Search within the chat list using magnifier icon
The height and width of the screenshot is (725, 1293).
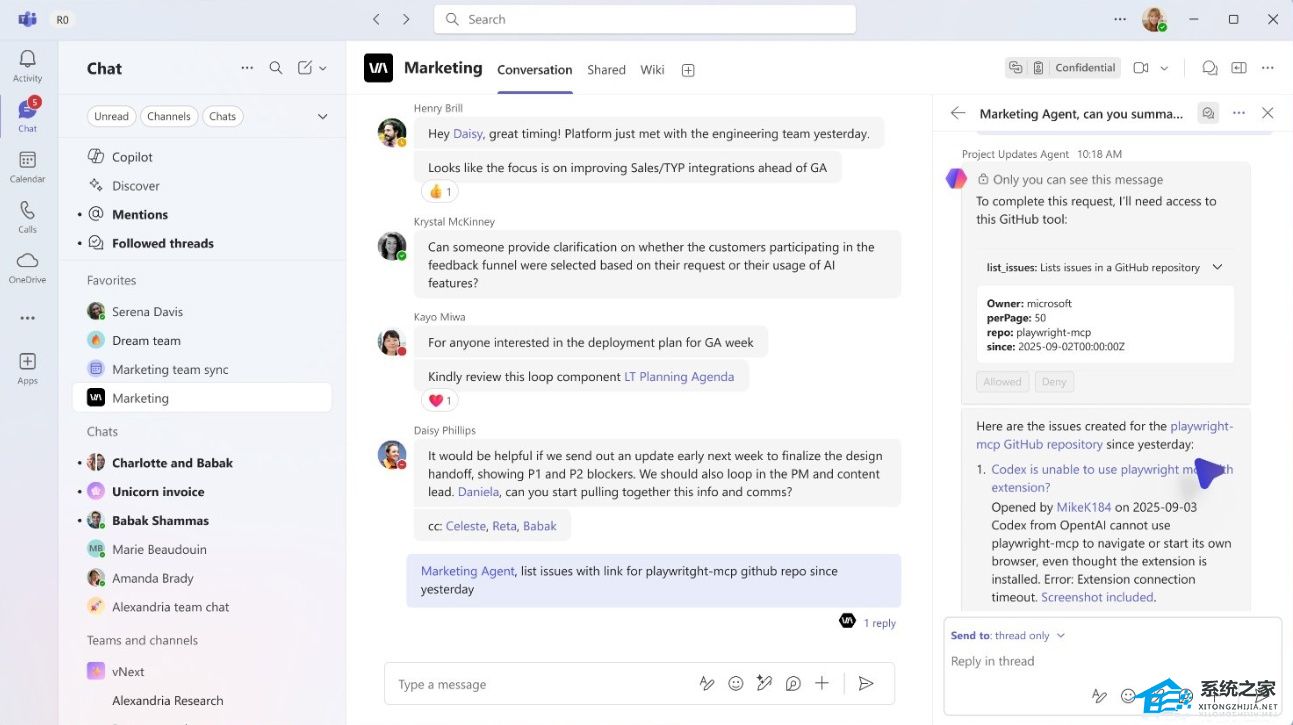pos(276,68)
